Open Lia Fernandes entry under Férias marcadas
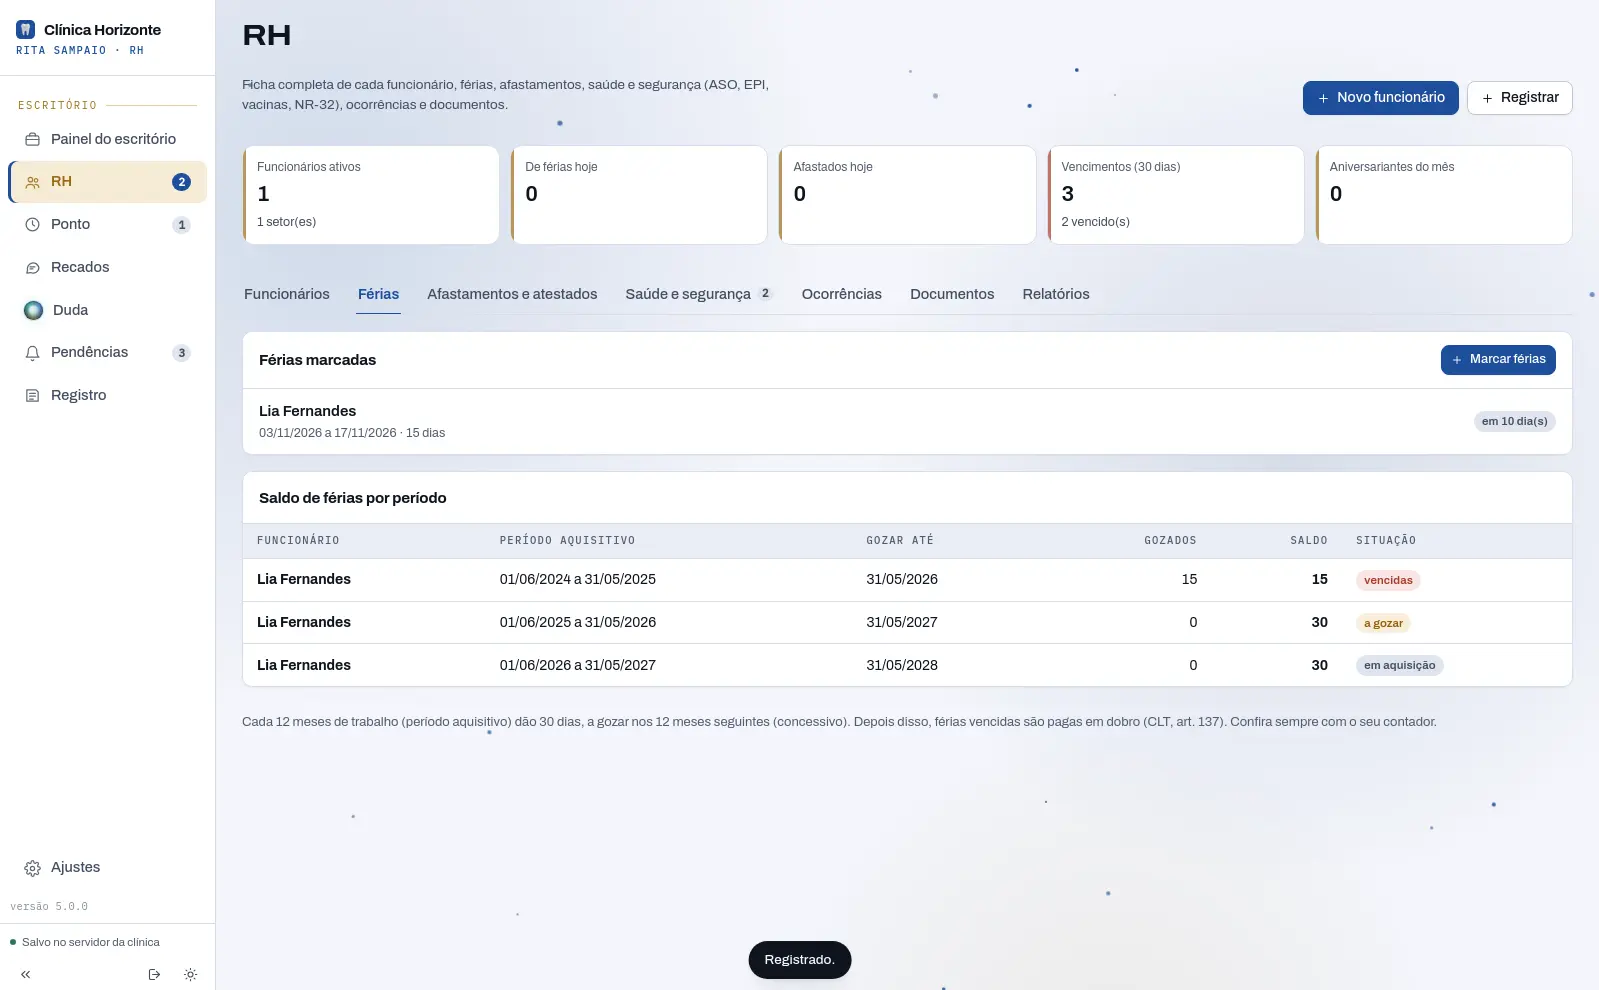 (907, 421)
